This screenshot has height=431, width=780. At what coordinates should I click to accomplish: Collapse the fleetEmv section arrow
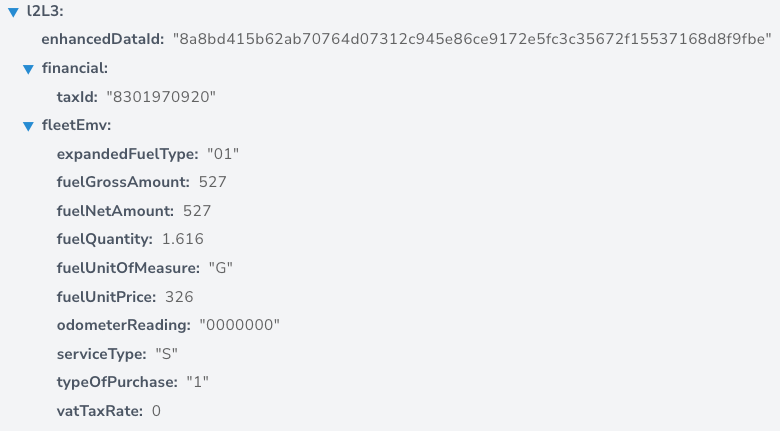point(28,126)
